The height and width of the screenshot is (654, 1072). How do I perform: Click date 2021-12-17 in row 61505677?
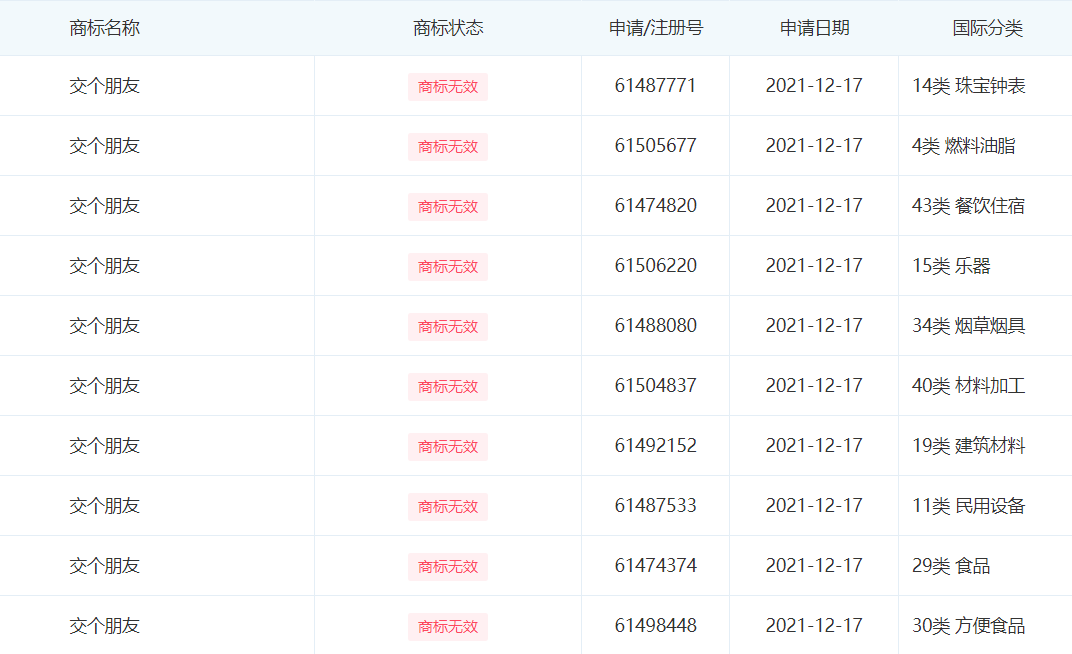pyautogui.click(x=814, y=146)
